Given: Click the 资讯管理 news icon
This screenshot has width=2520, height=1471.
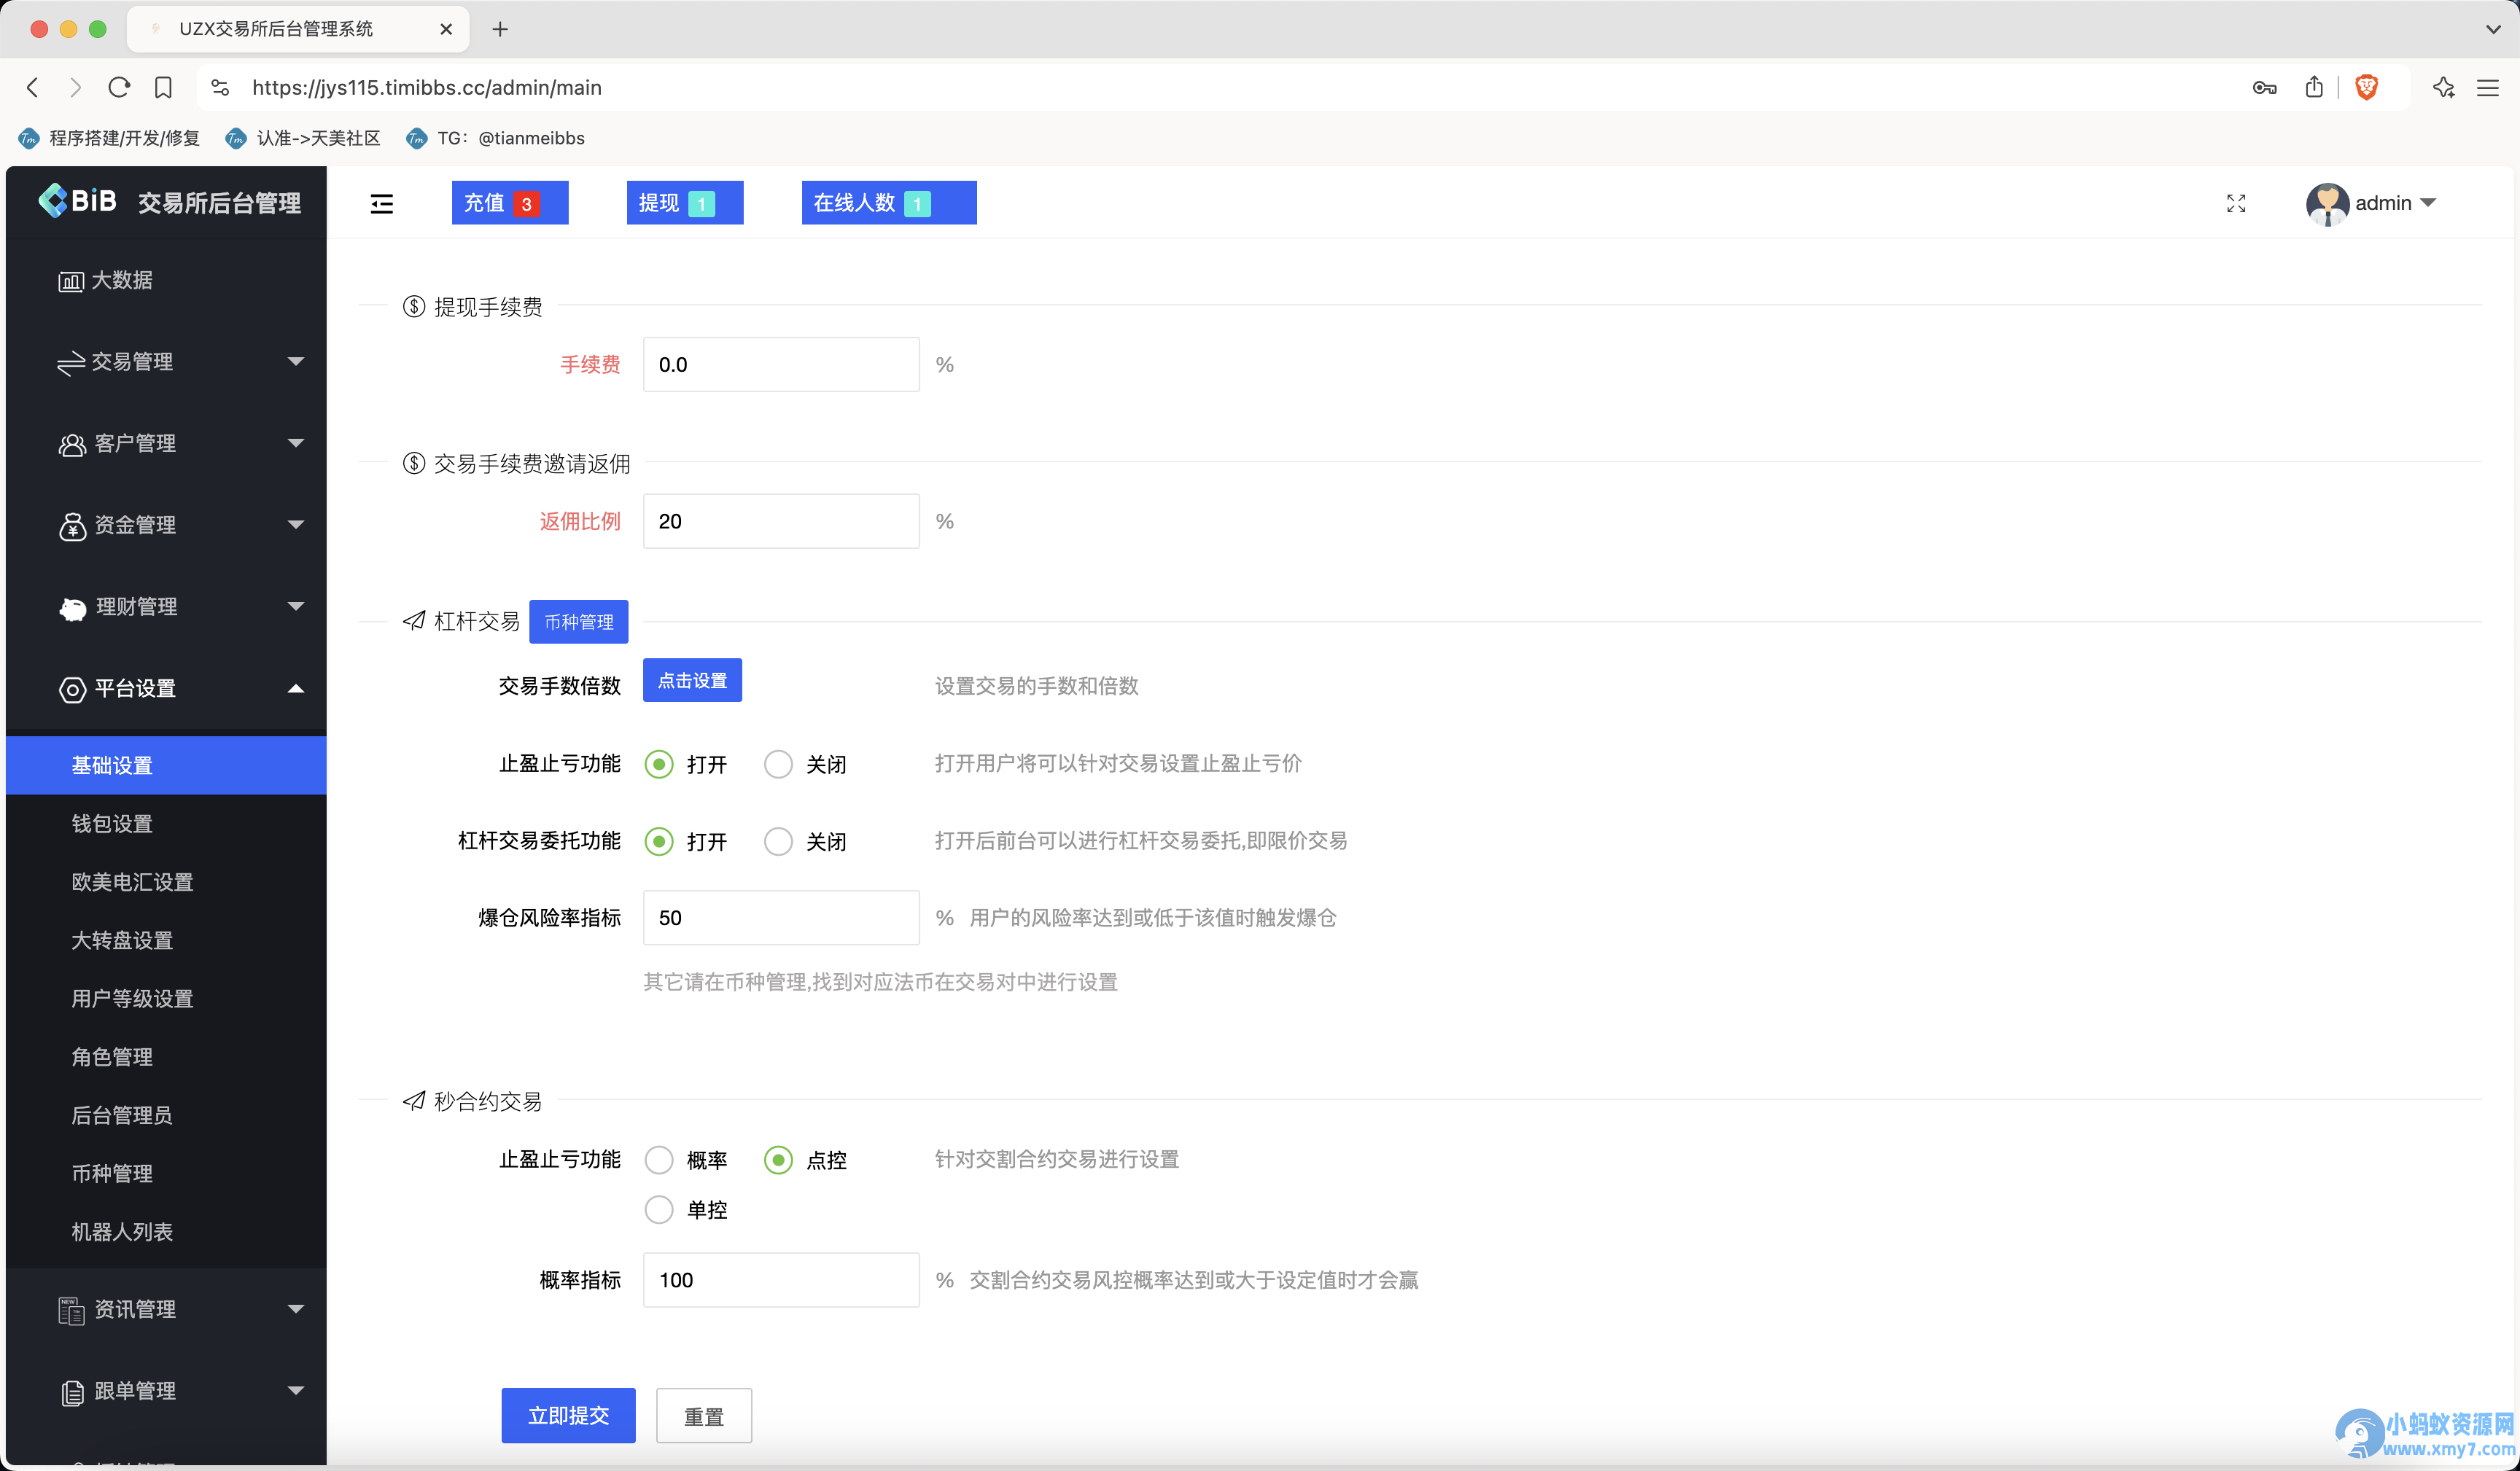Looking at the screenshot, I should click(x=71, y=1310).
